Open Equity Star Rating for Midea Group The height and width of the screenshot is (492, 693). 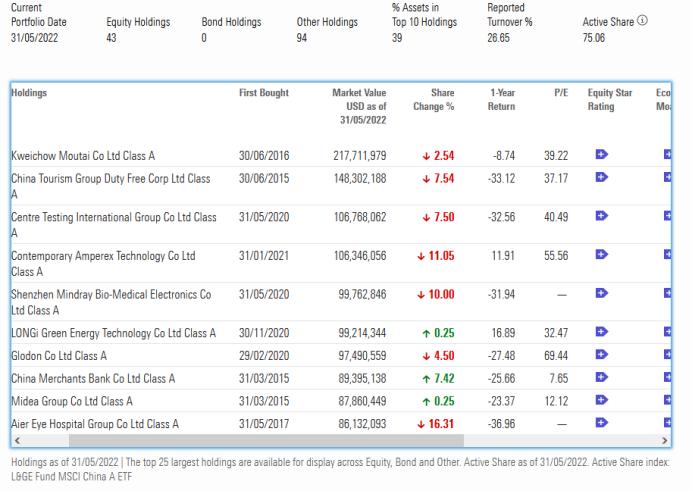point(602,400)
